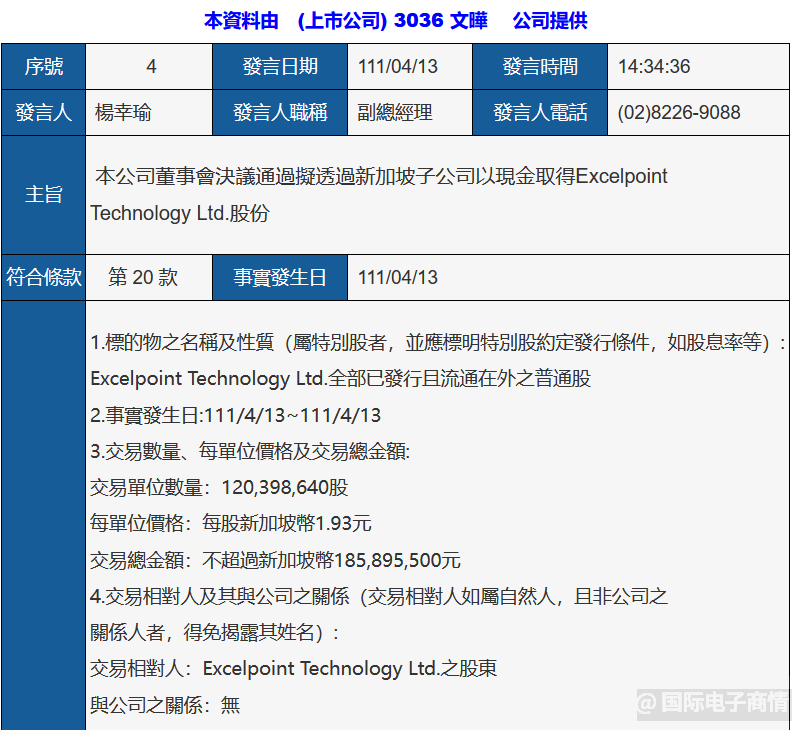Select the 事實發生日 header cell
This screenshot has width=792, height=730.
click(280, 277)
